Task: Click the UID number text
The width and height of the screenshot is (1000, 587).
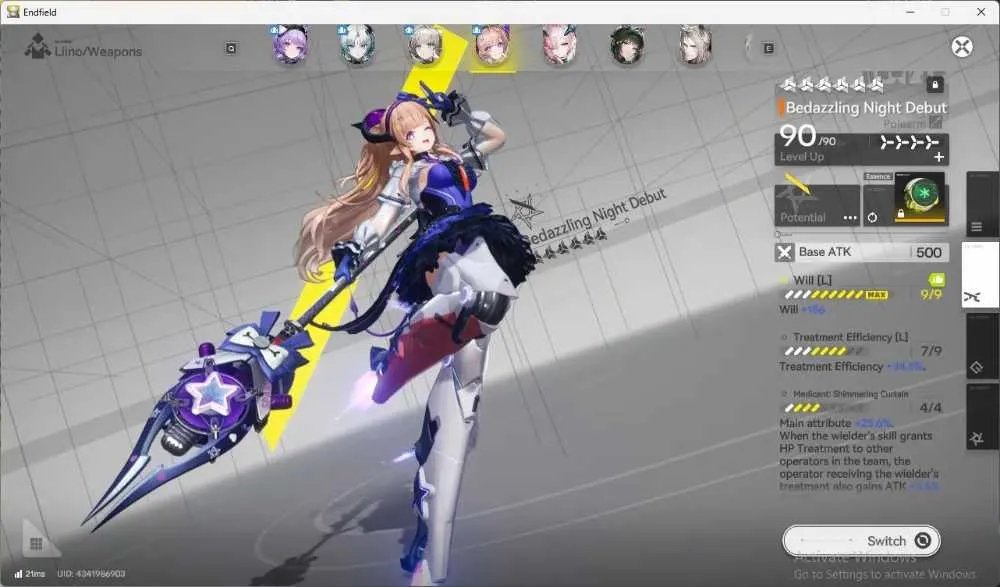Action: [x=91, y=574]
